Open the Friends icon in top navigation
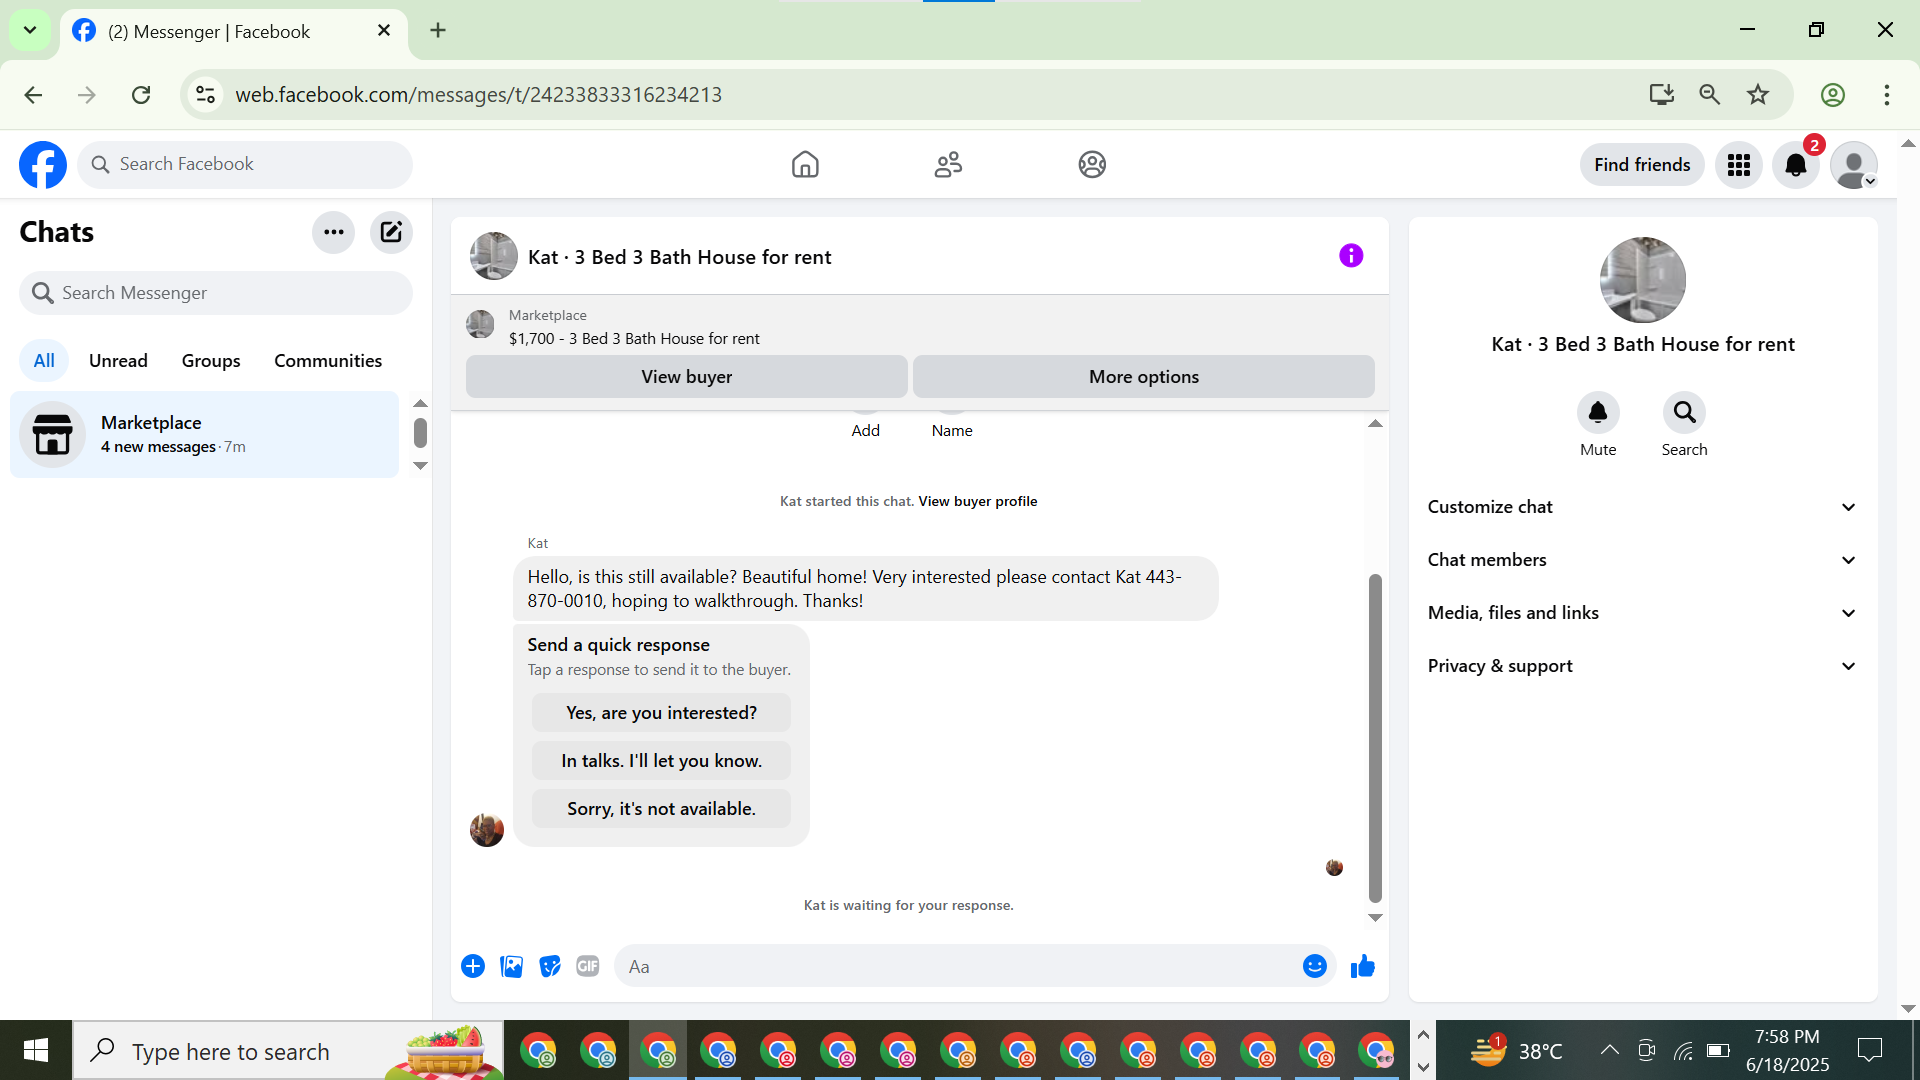The height and width of the screenshot is (1080, 1920). click(x=948, y=165)
